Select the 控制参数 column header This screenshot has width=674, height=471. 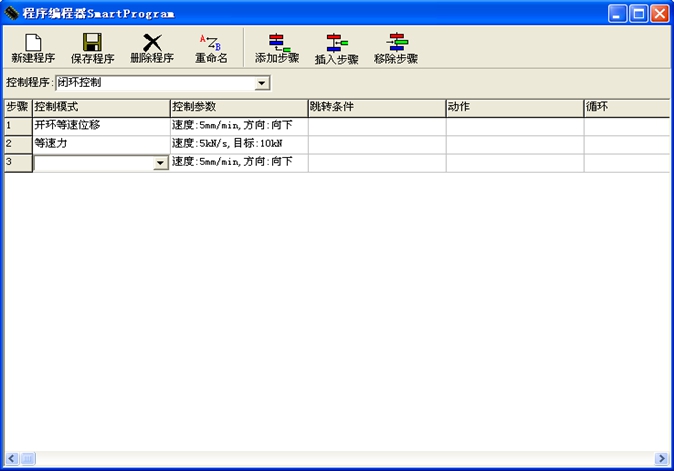[x=238, y=107]
